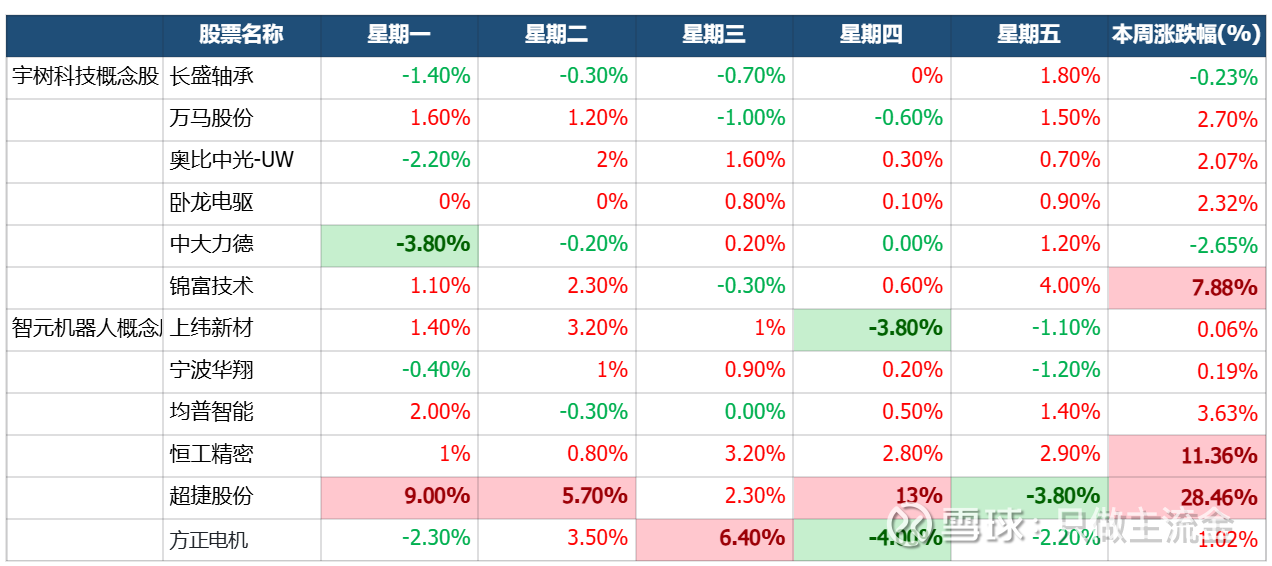Click 锦富技术's weekly change 7.88% cell
The image size is (1272, 566).
(x=1186, y=288)
